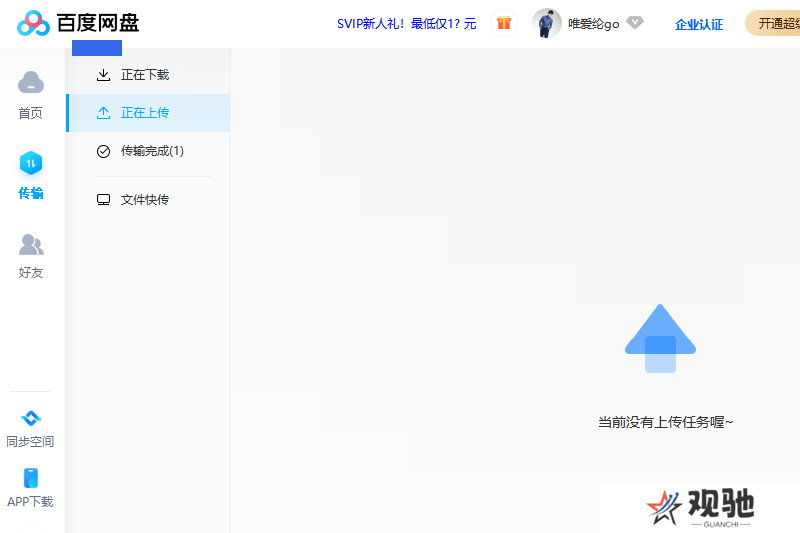
Task: Click the upload arrow icon beside 正在上传
Action: coord(104,113)
